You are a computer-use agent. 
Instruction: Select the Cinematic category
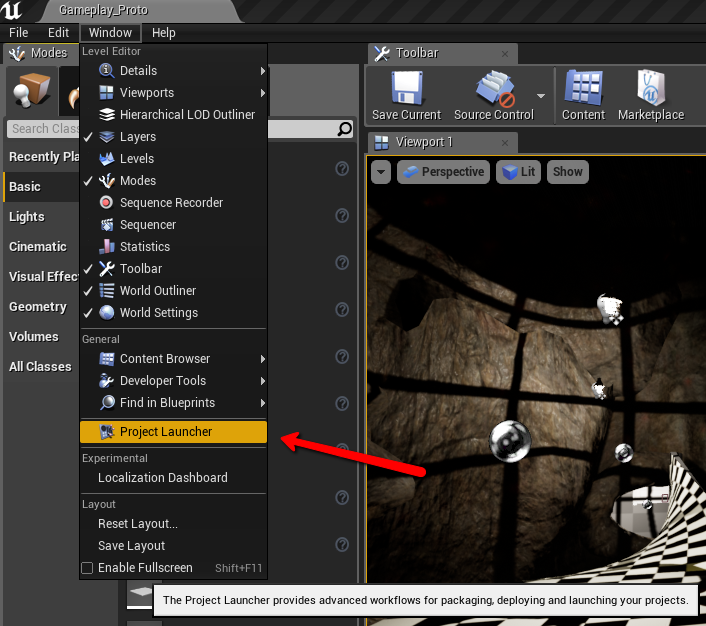click(41, 247)
